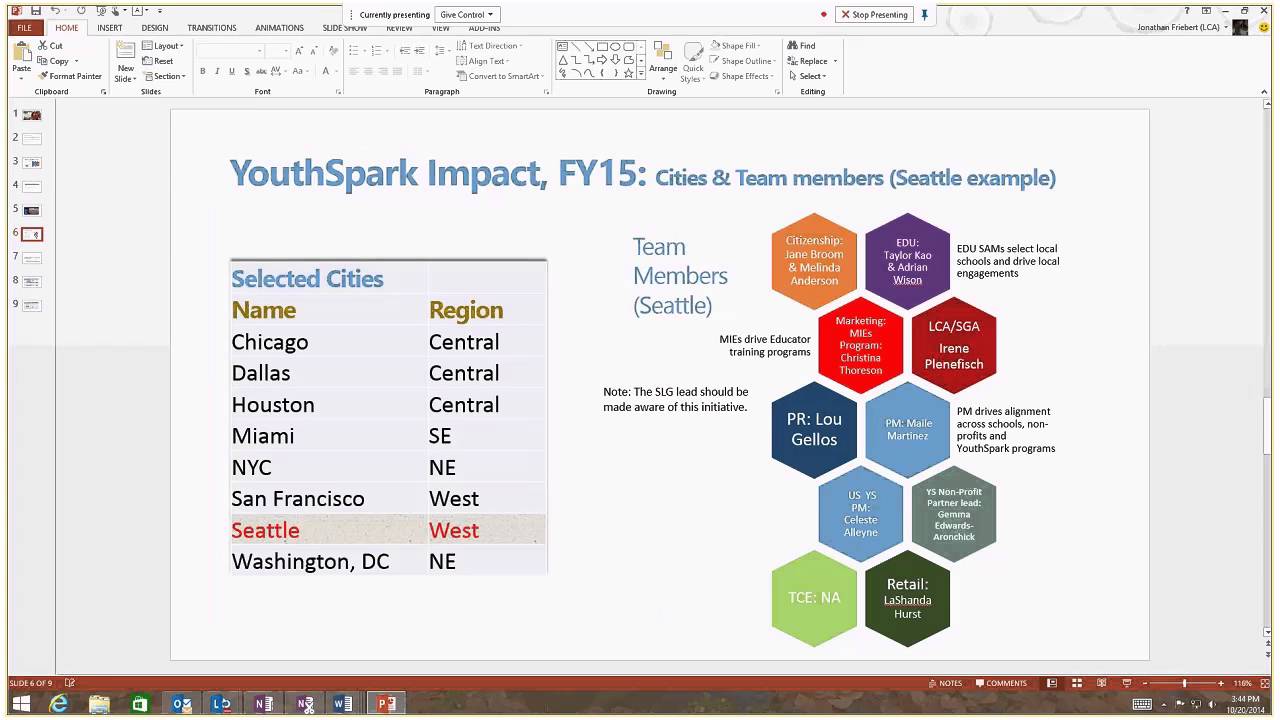Toggle Bold formatting

(203, 71)
